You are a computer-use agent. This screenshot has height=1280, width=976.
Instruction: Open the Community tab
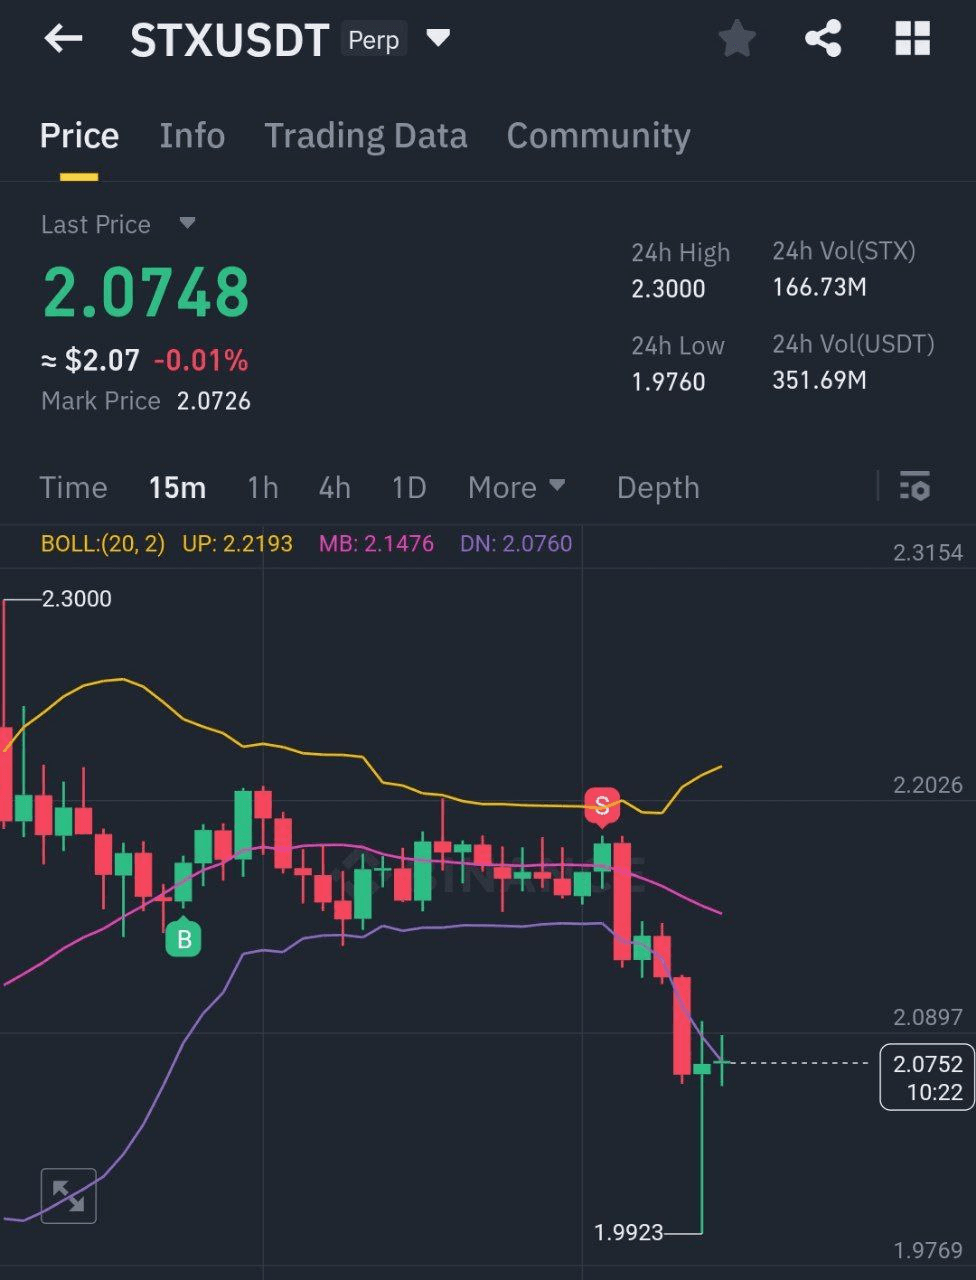click(x=598, y=136)
